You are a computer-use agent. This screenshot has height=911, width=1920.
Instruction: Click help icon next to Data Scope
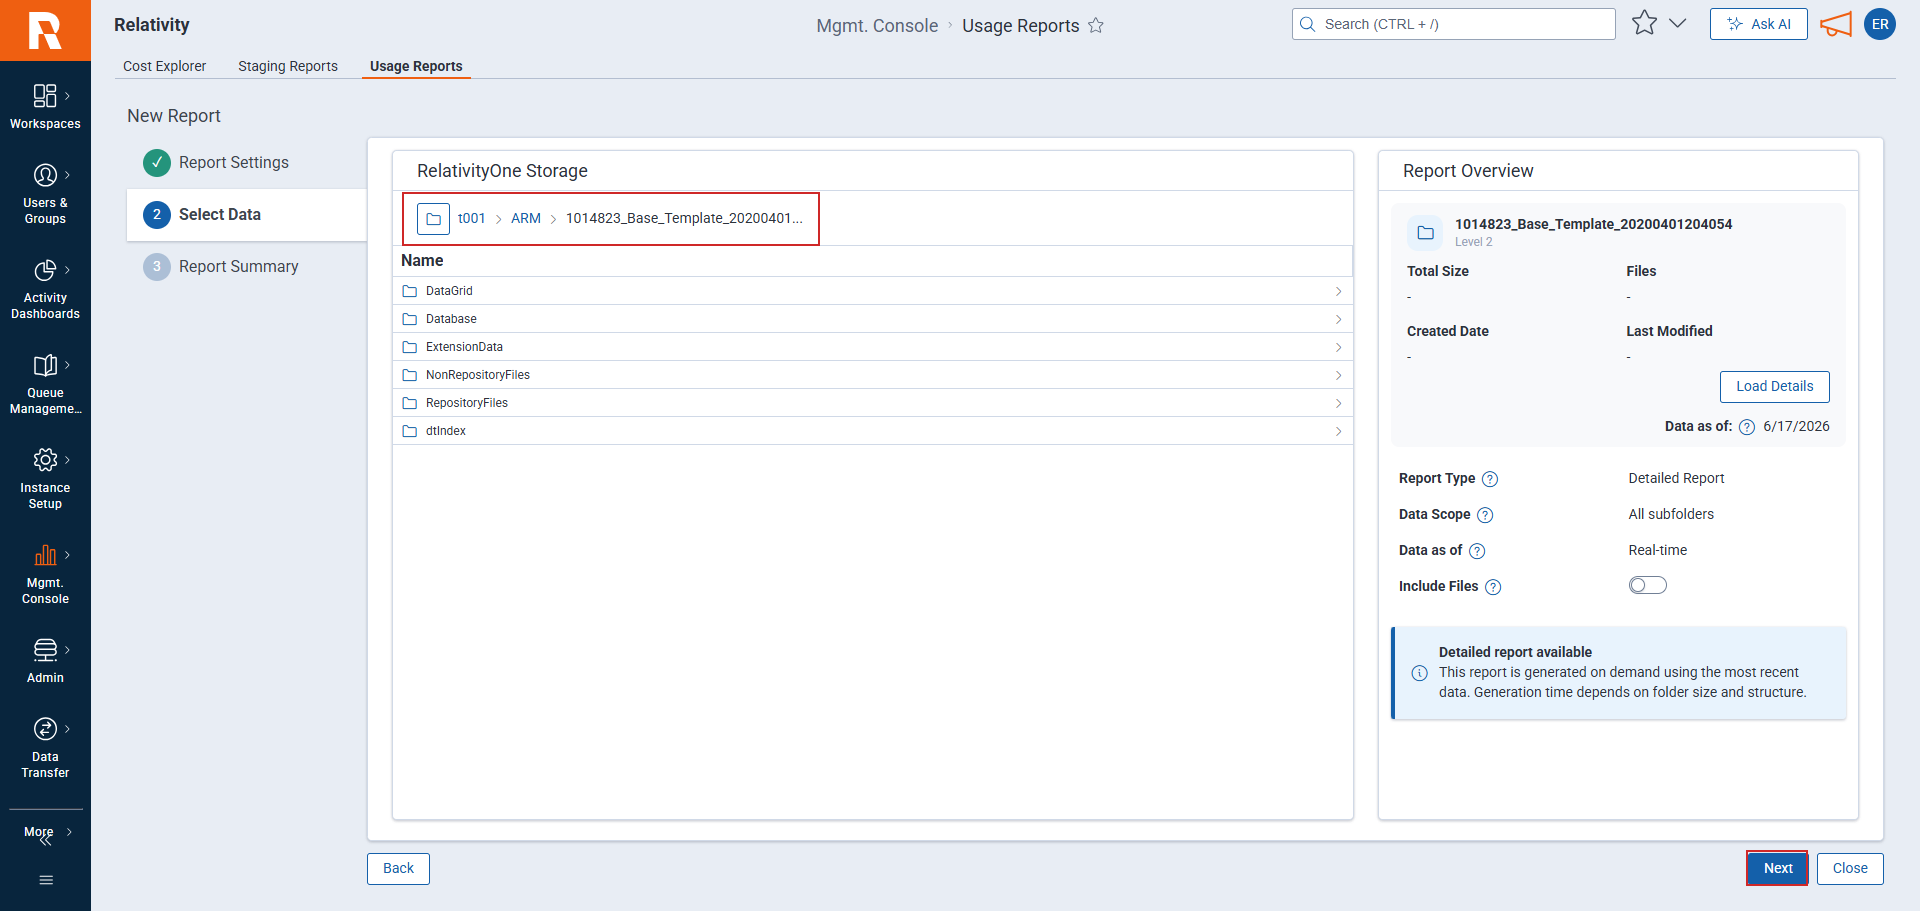click(1485, 515)
